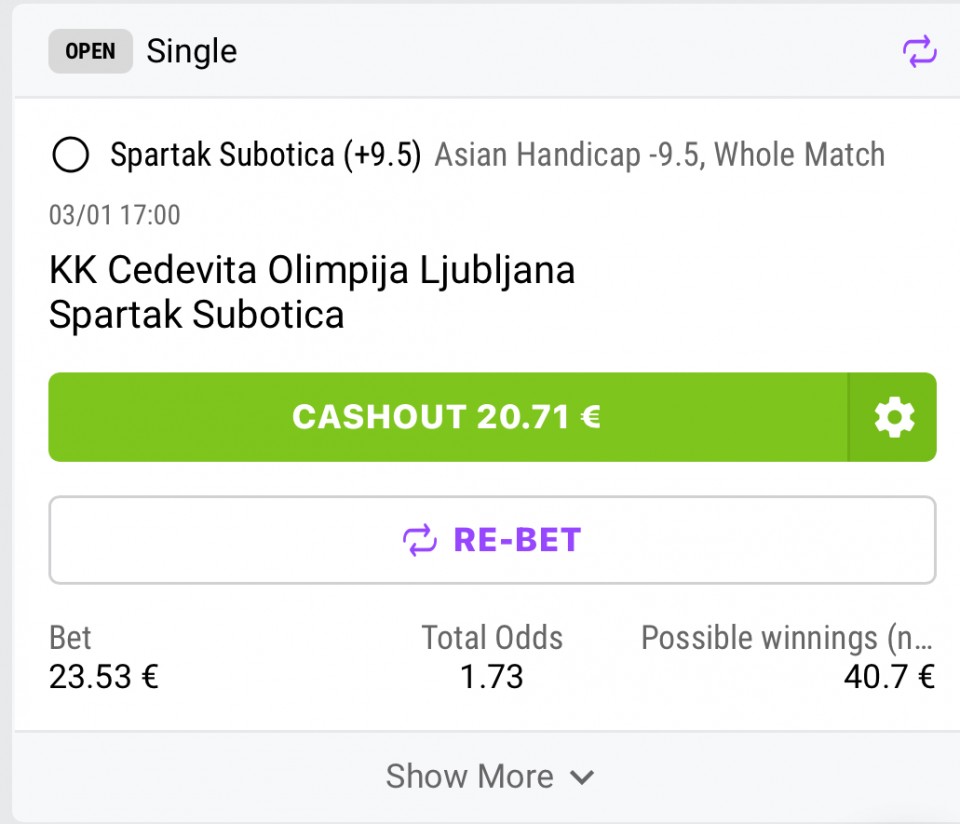Click the Total Odds value 1.73

point(491,677)
